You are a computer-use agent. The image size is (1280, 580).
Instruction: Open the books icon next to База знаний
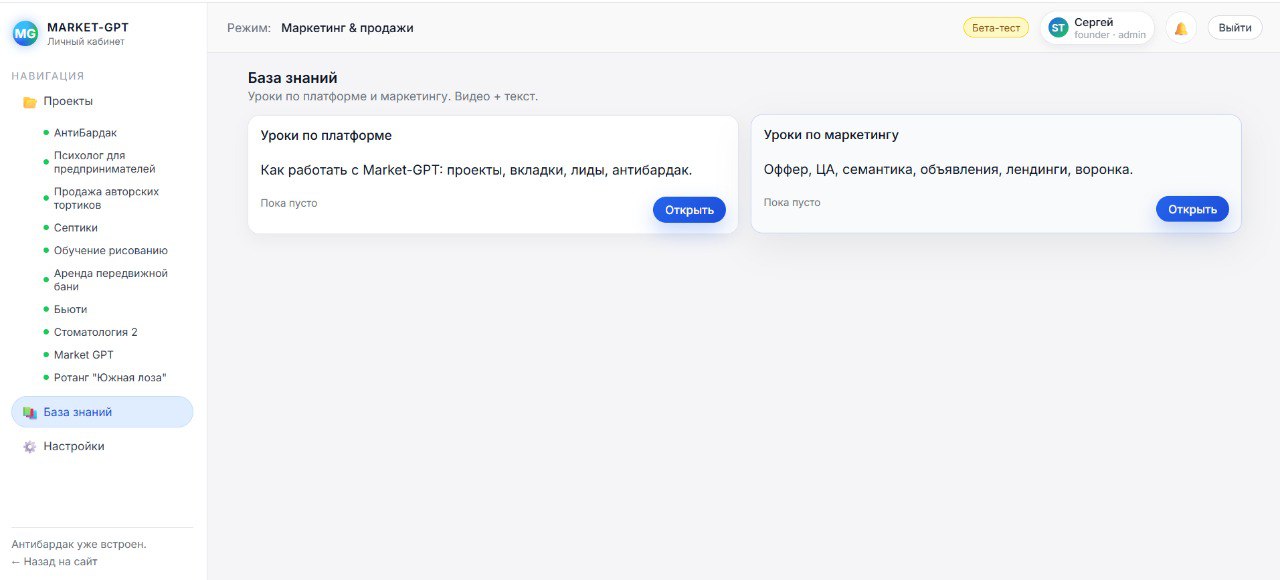point(31,411)
